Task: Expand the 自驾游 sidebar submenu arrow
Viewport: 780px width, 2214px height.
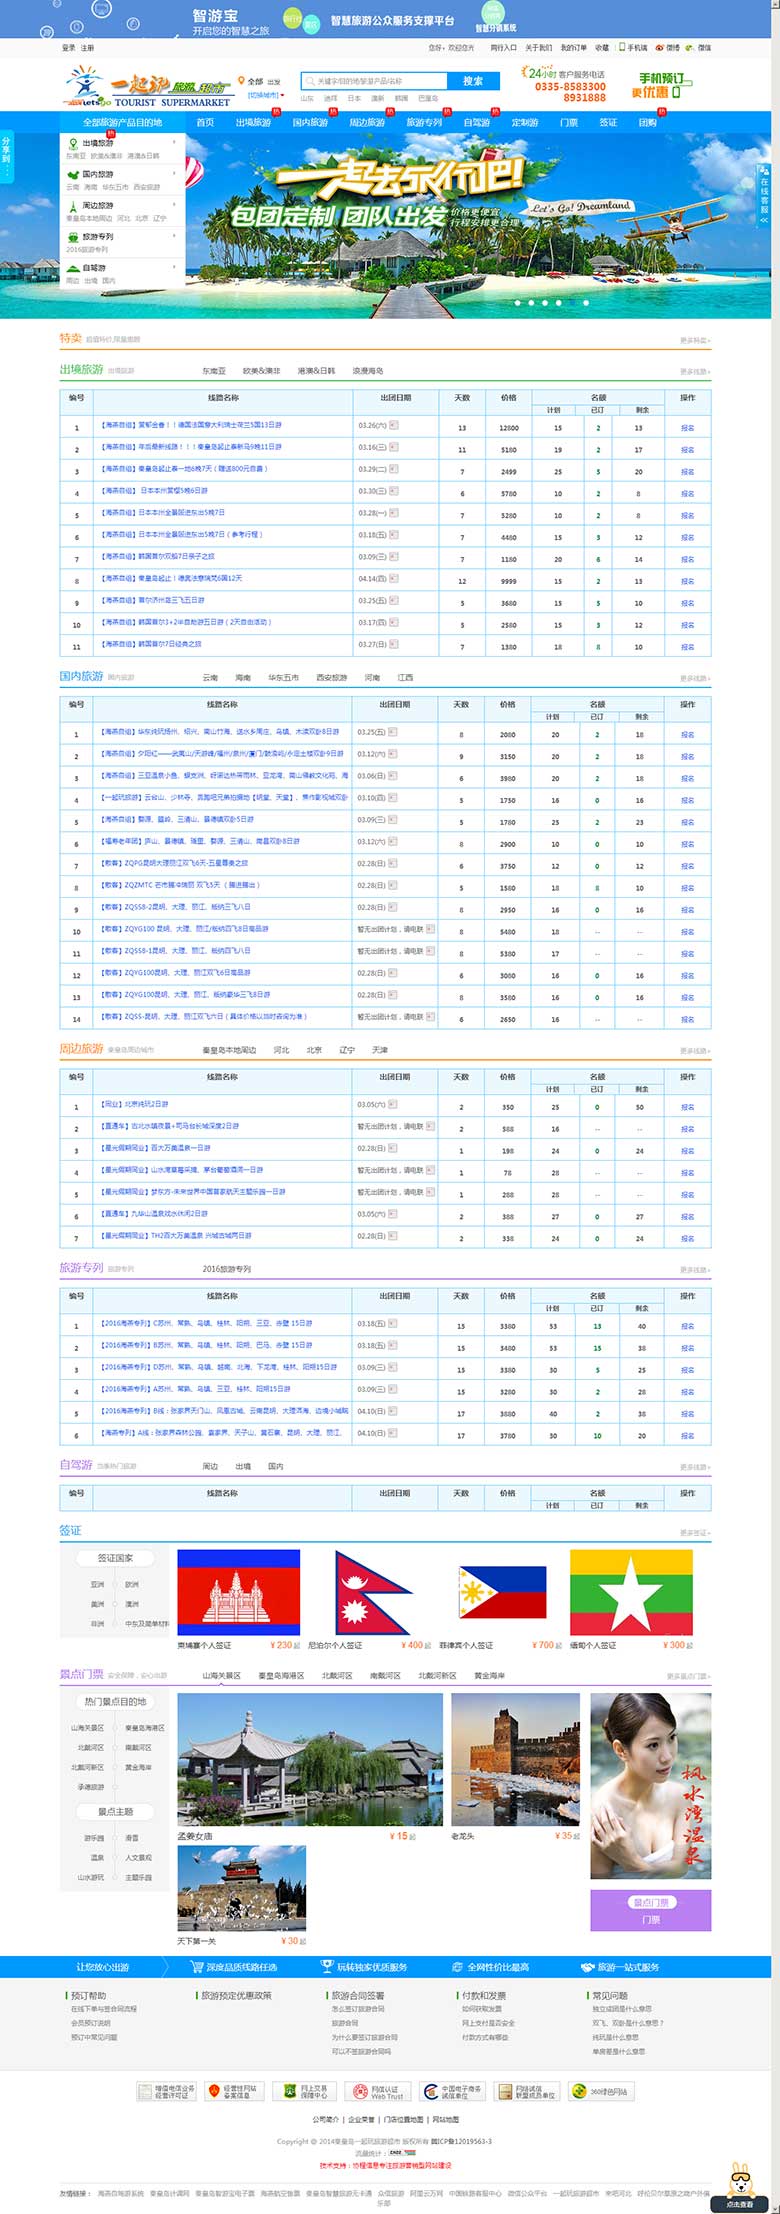Action: 174,268
